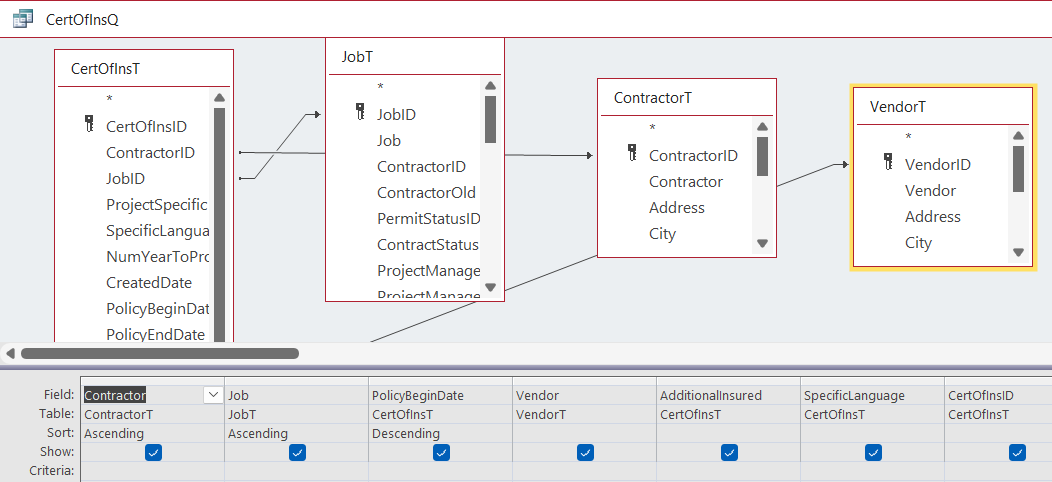Image resolution: width=1052 pixels, height=482 pixels.
Task: Click the left arrow of the horizontal scrollbar
Action: click(x=10, y=353)
